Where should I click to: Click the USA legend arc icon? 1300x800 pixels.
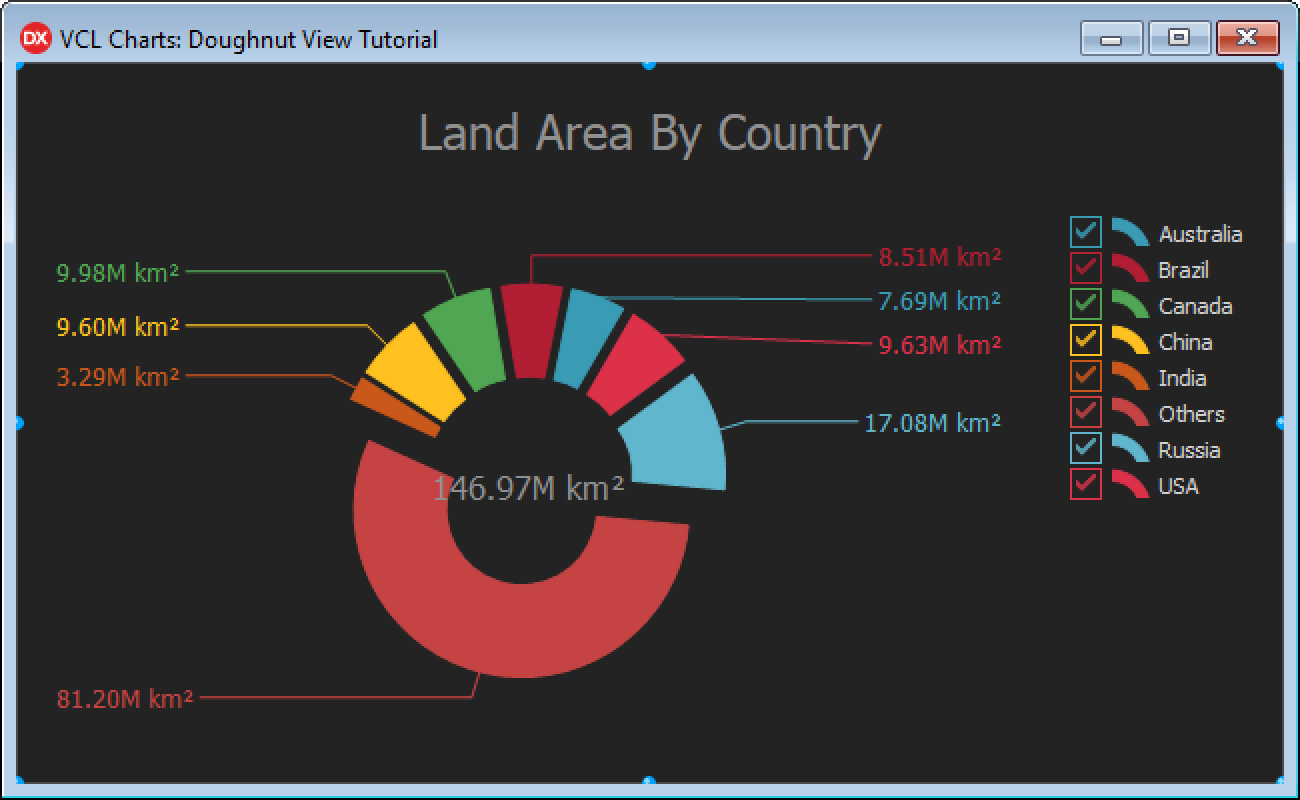pos(1130,484)
